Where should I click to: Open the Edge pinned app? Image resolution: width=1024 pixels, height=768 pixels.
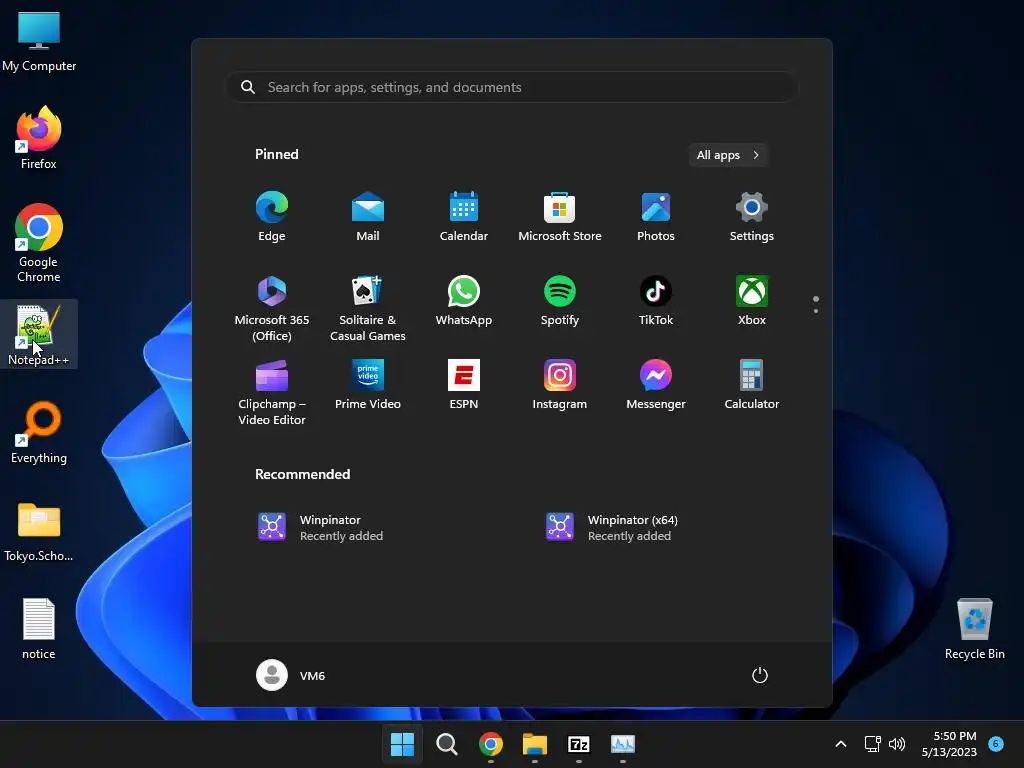(272, 217)
